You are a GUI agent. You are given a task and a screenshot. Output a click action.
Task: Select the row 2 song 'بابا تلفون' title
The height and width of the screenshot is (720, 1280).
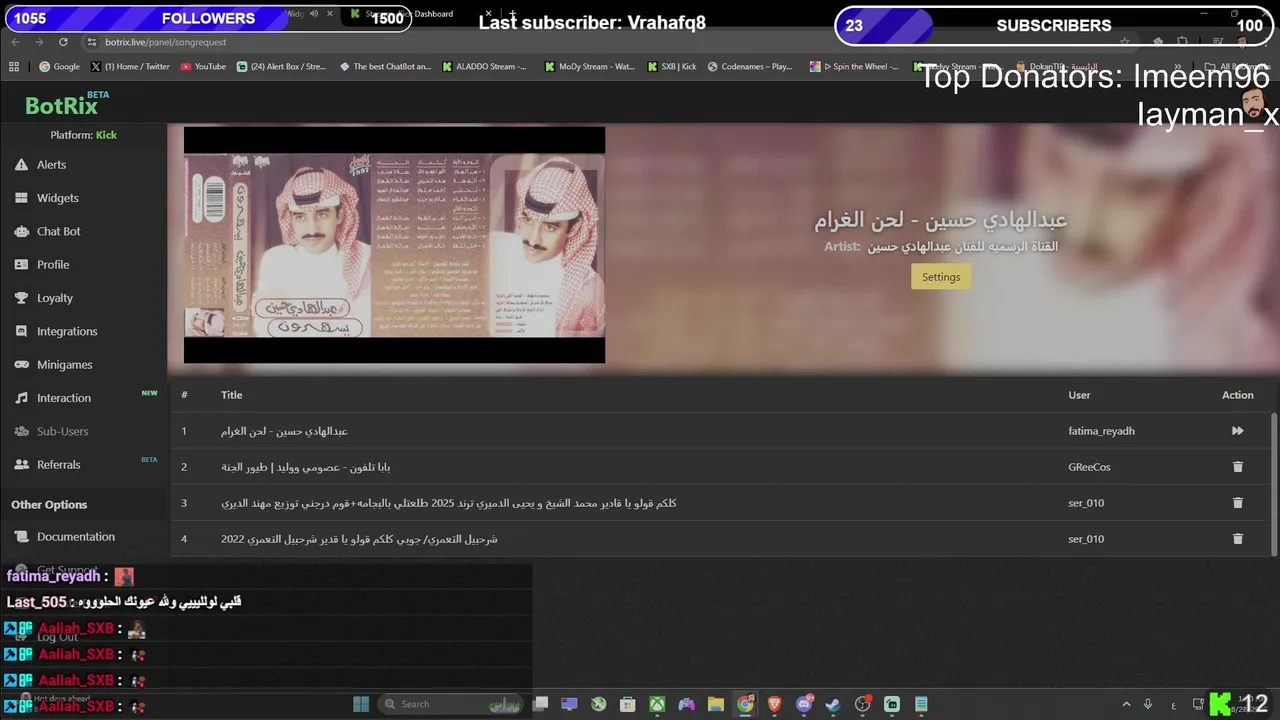tap(306, 467)
